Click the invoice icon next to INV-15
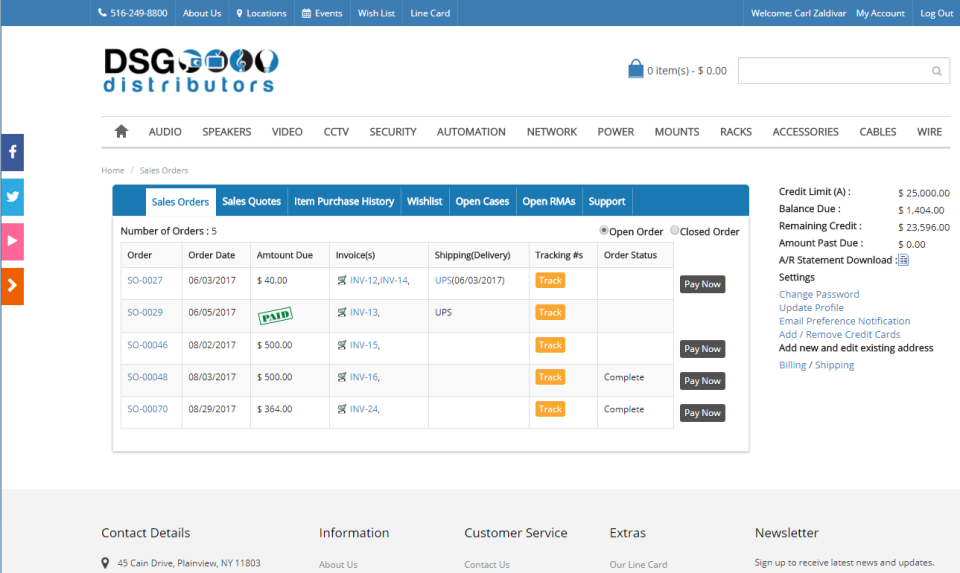This screenshot has width=960, height=573. point(342,345)
